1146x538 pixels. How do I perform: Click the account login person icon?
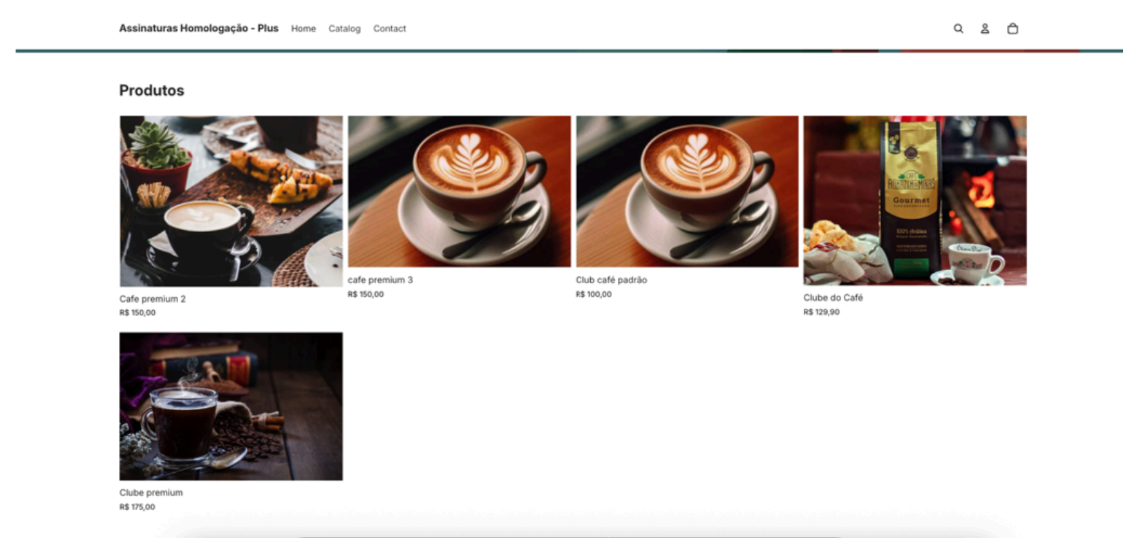click(x=985, y=29)
